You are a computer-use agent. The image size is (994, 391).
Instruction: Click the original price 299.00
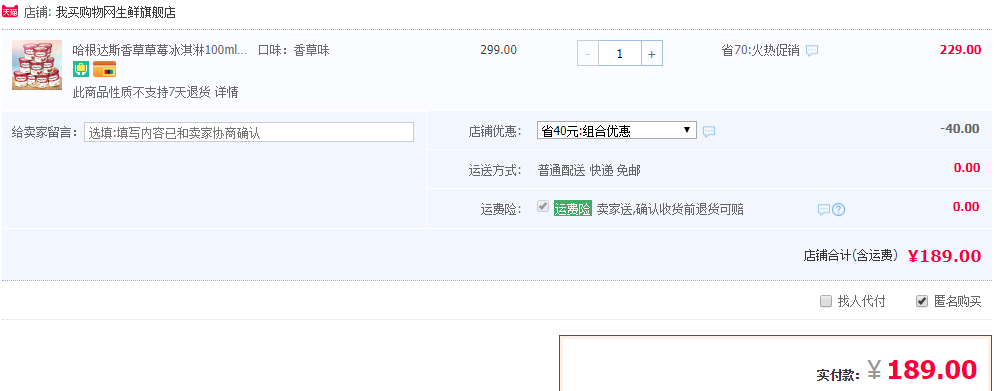click(x=498, y=50)
